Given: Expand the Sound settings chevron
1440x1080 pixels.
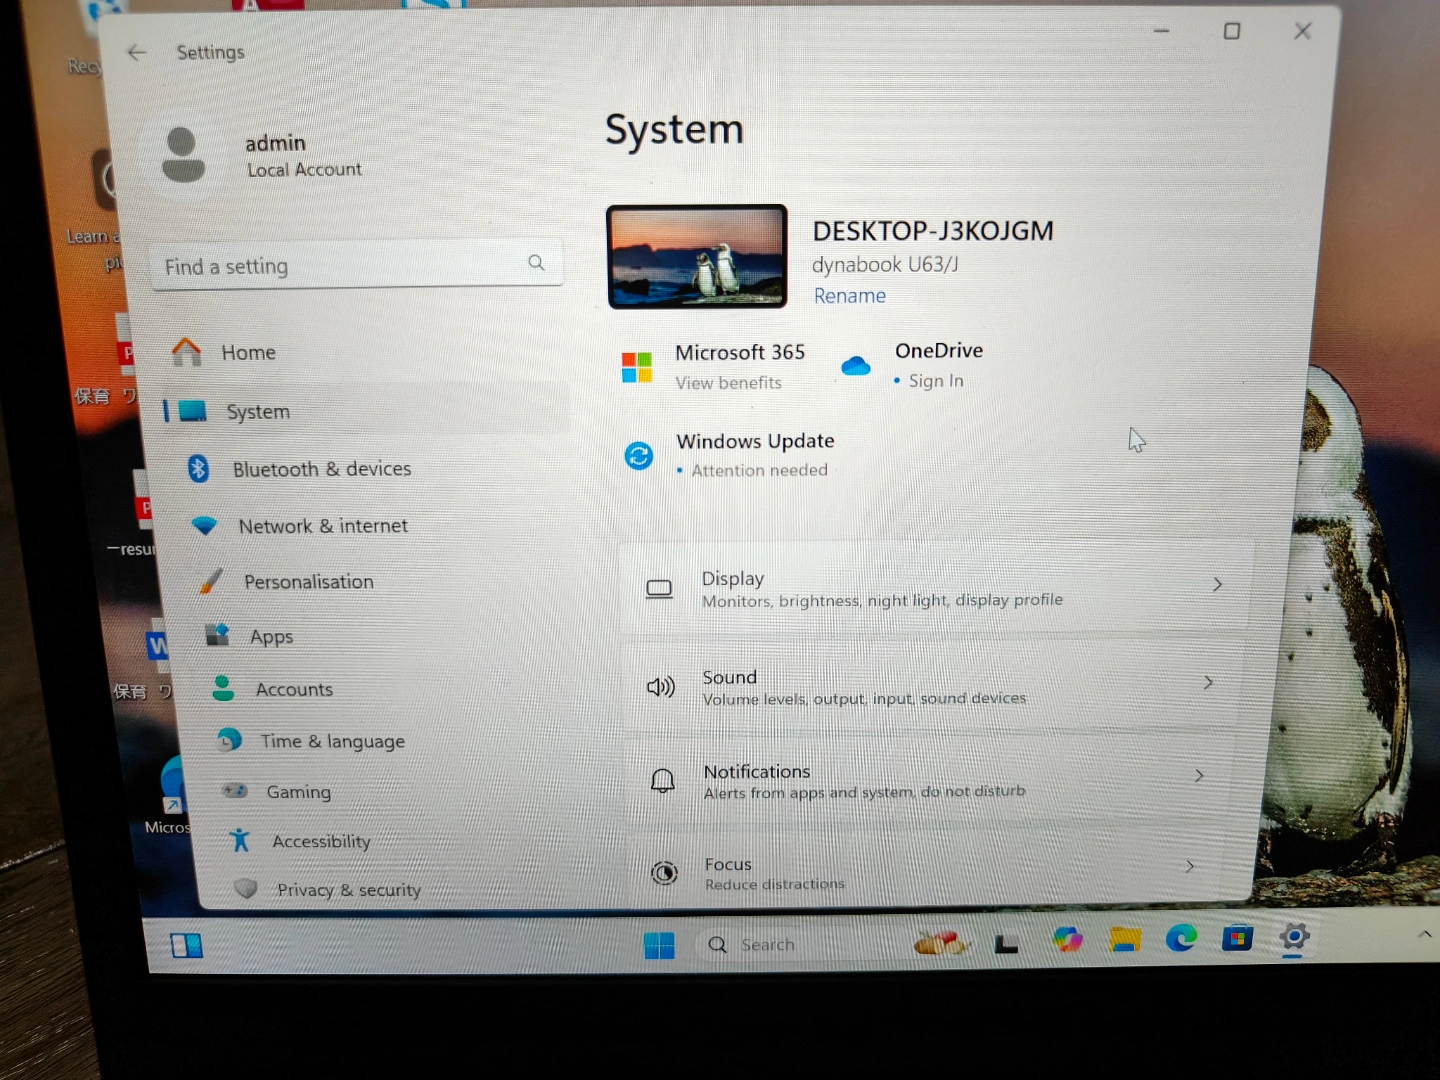Looking at the screenshot, I should pyautogui.click(x=1208, y=682).
